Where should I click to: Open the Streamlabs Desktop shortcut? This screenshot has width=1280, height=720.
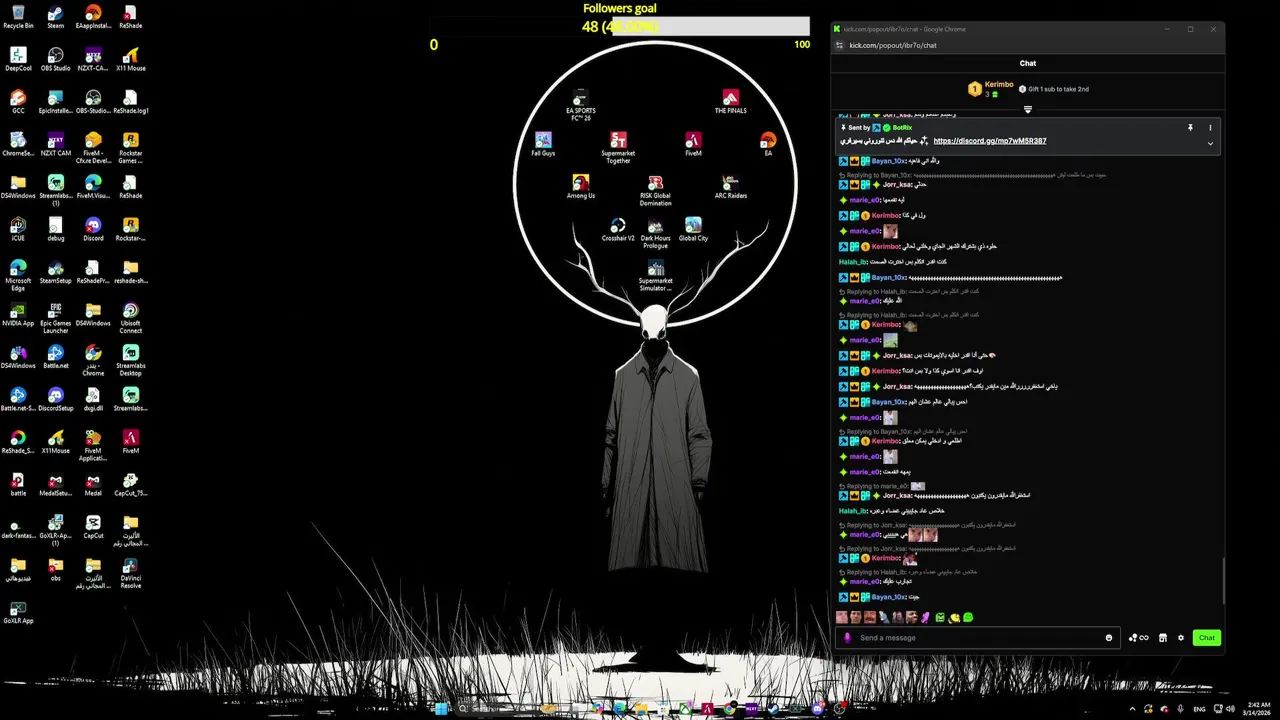pyautogui.click(x=131, y=360)
